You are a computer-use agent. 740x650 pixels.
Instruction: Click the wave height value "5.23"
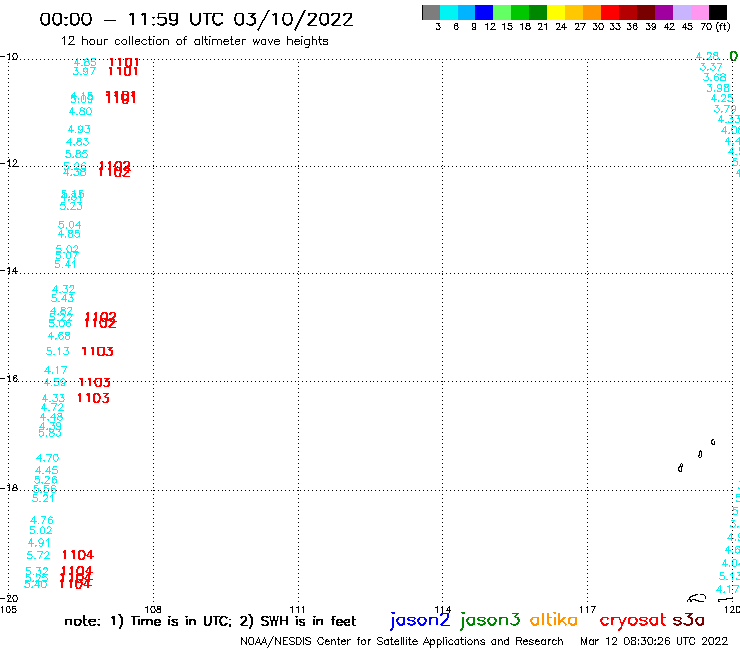pyautogui.click(x=71, y=206)
